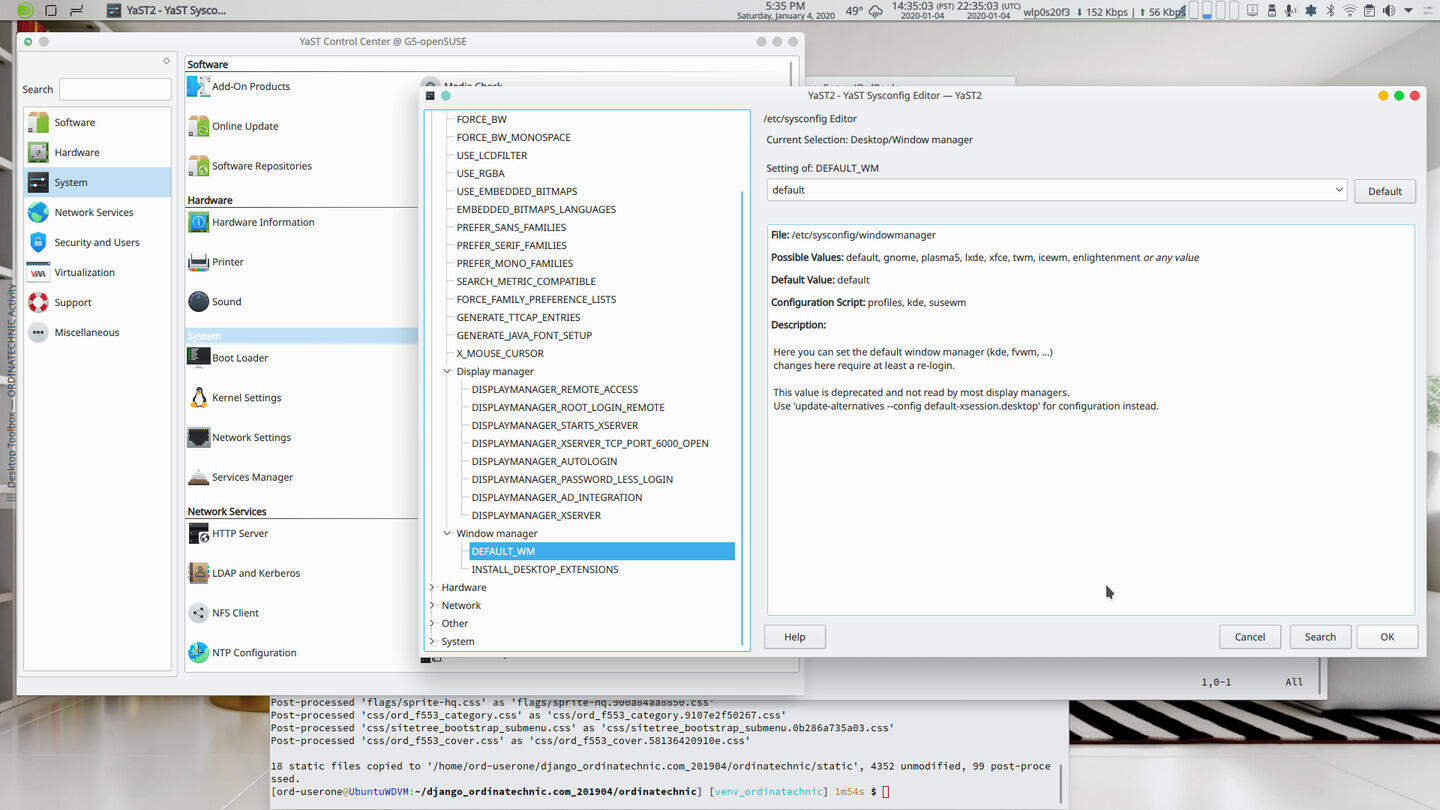
Task: Expand the Hardware tree node
Action: (432, 587)
